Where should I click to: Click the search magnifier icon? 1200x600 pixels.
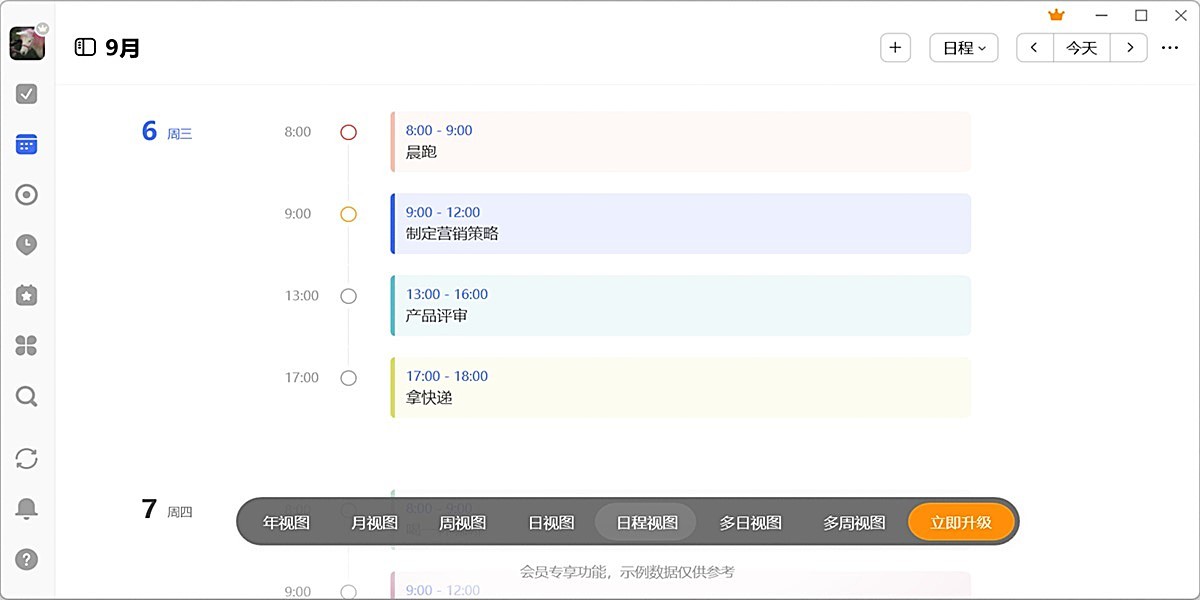(x=27, y=397)
